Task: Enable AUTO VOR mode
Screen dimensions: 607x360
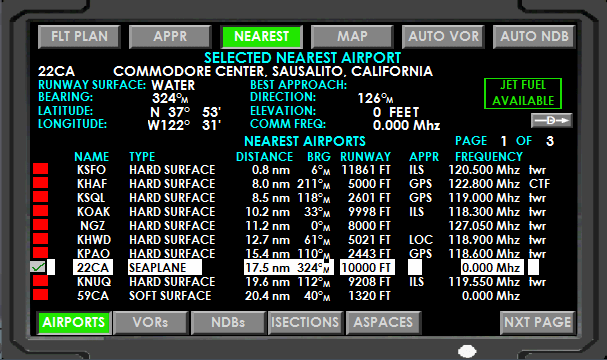Action: click(x=443, y=36)
